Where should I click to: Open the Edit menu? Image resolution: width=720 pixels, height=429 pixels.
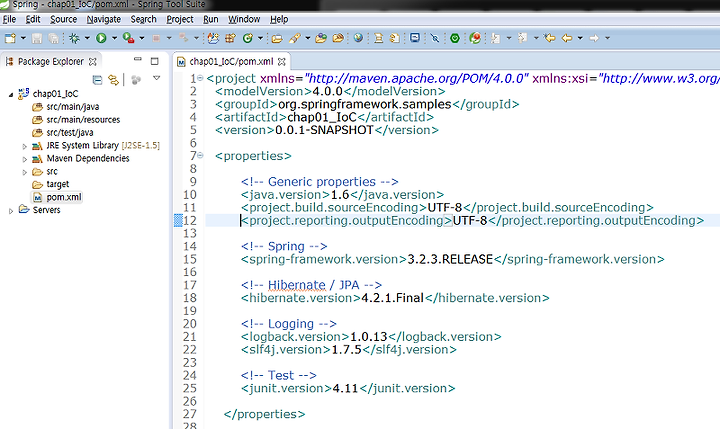33,19
